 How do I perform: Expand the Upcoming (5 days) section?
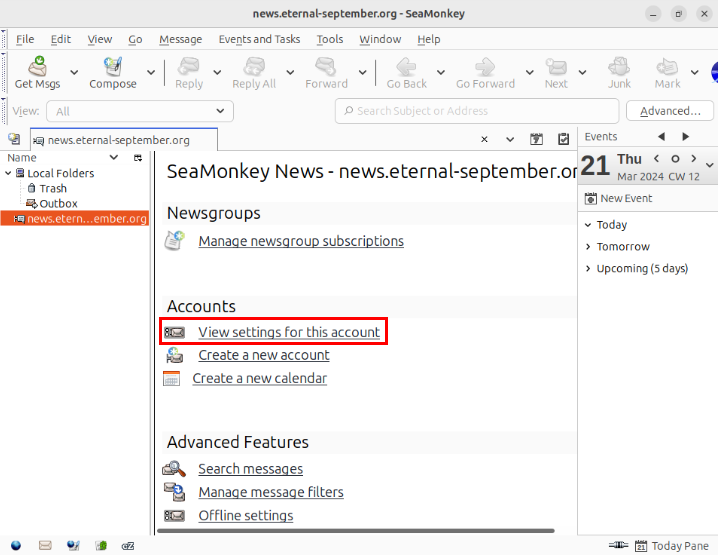point(588,268)
